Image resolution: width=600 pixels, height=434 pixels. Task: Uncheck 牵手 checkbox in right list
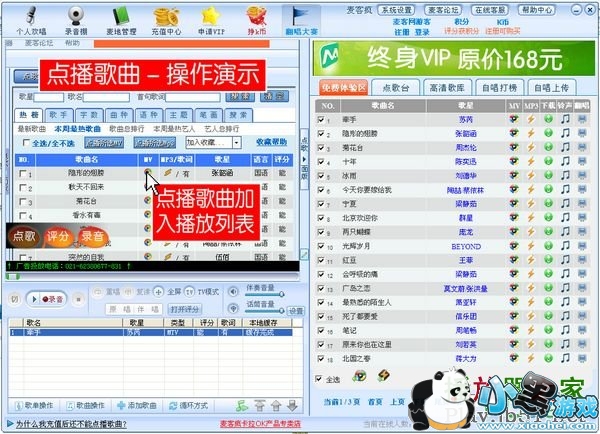(321, 119)
